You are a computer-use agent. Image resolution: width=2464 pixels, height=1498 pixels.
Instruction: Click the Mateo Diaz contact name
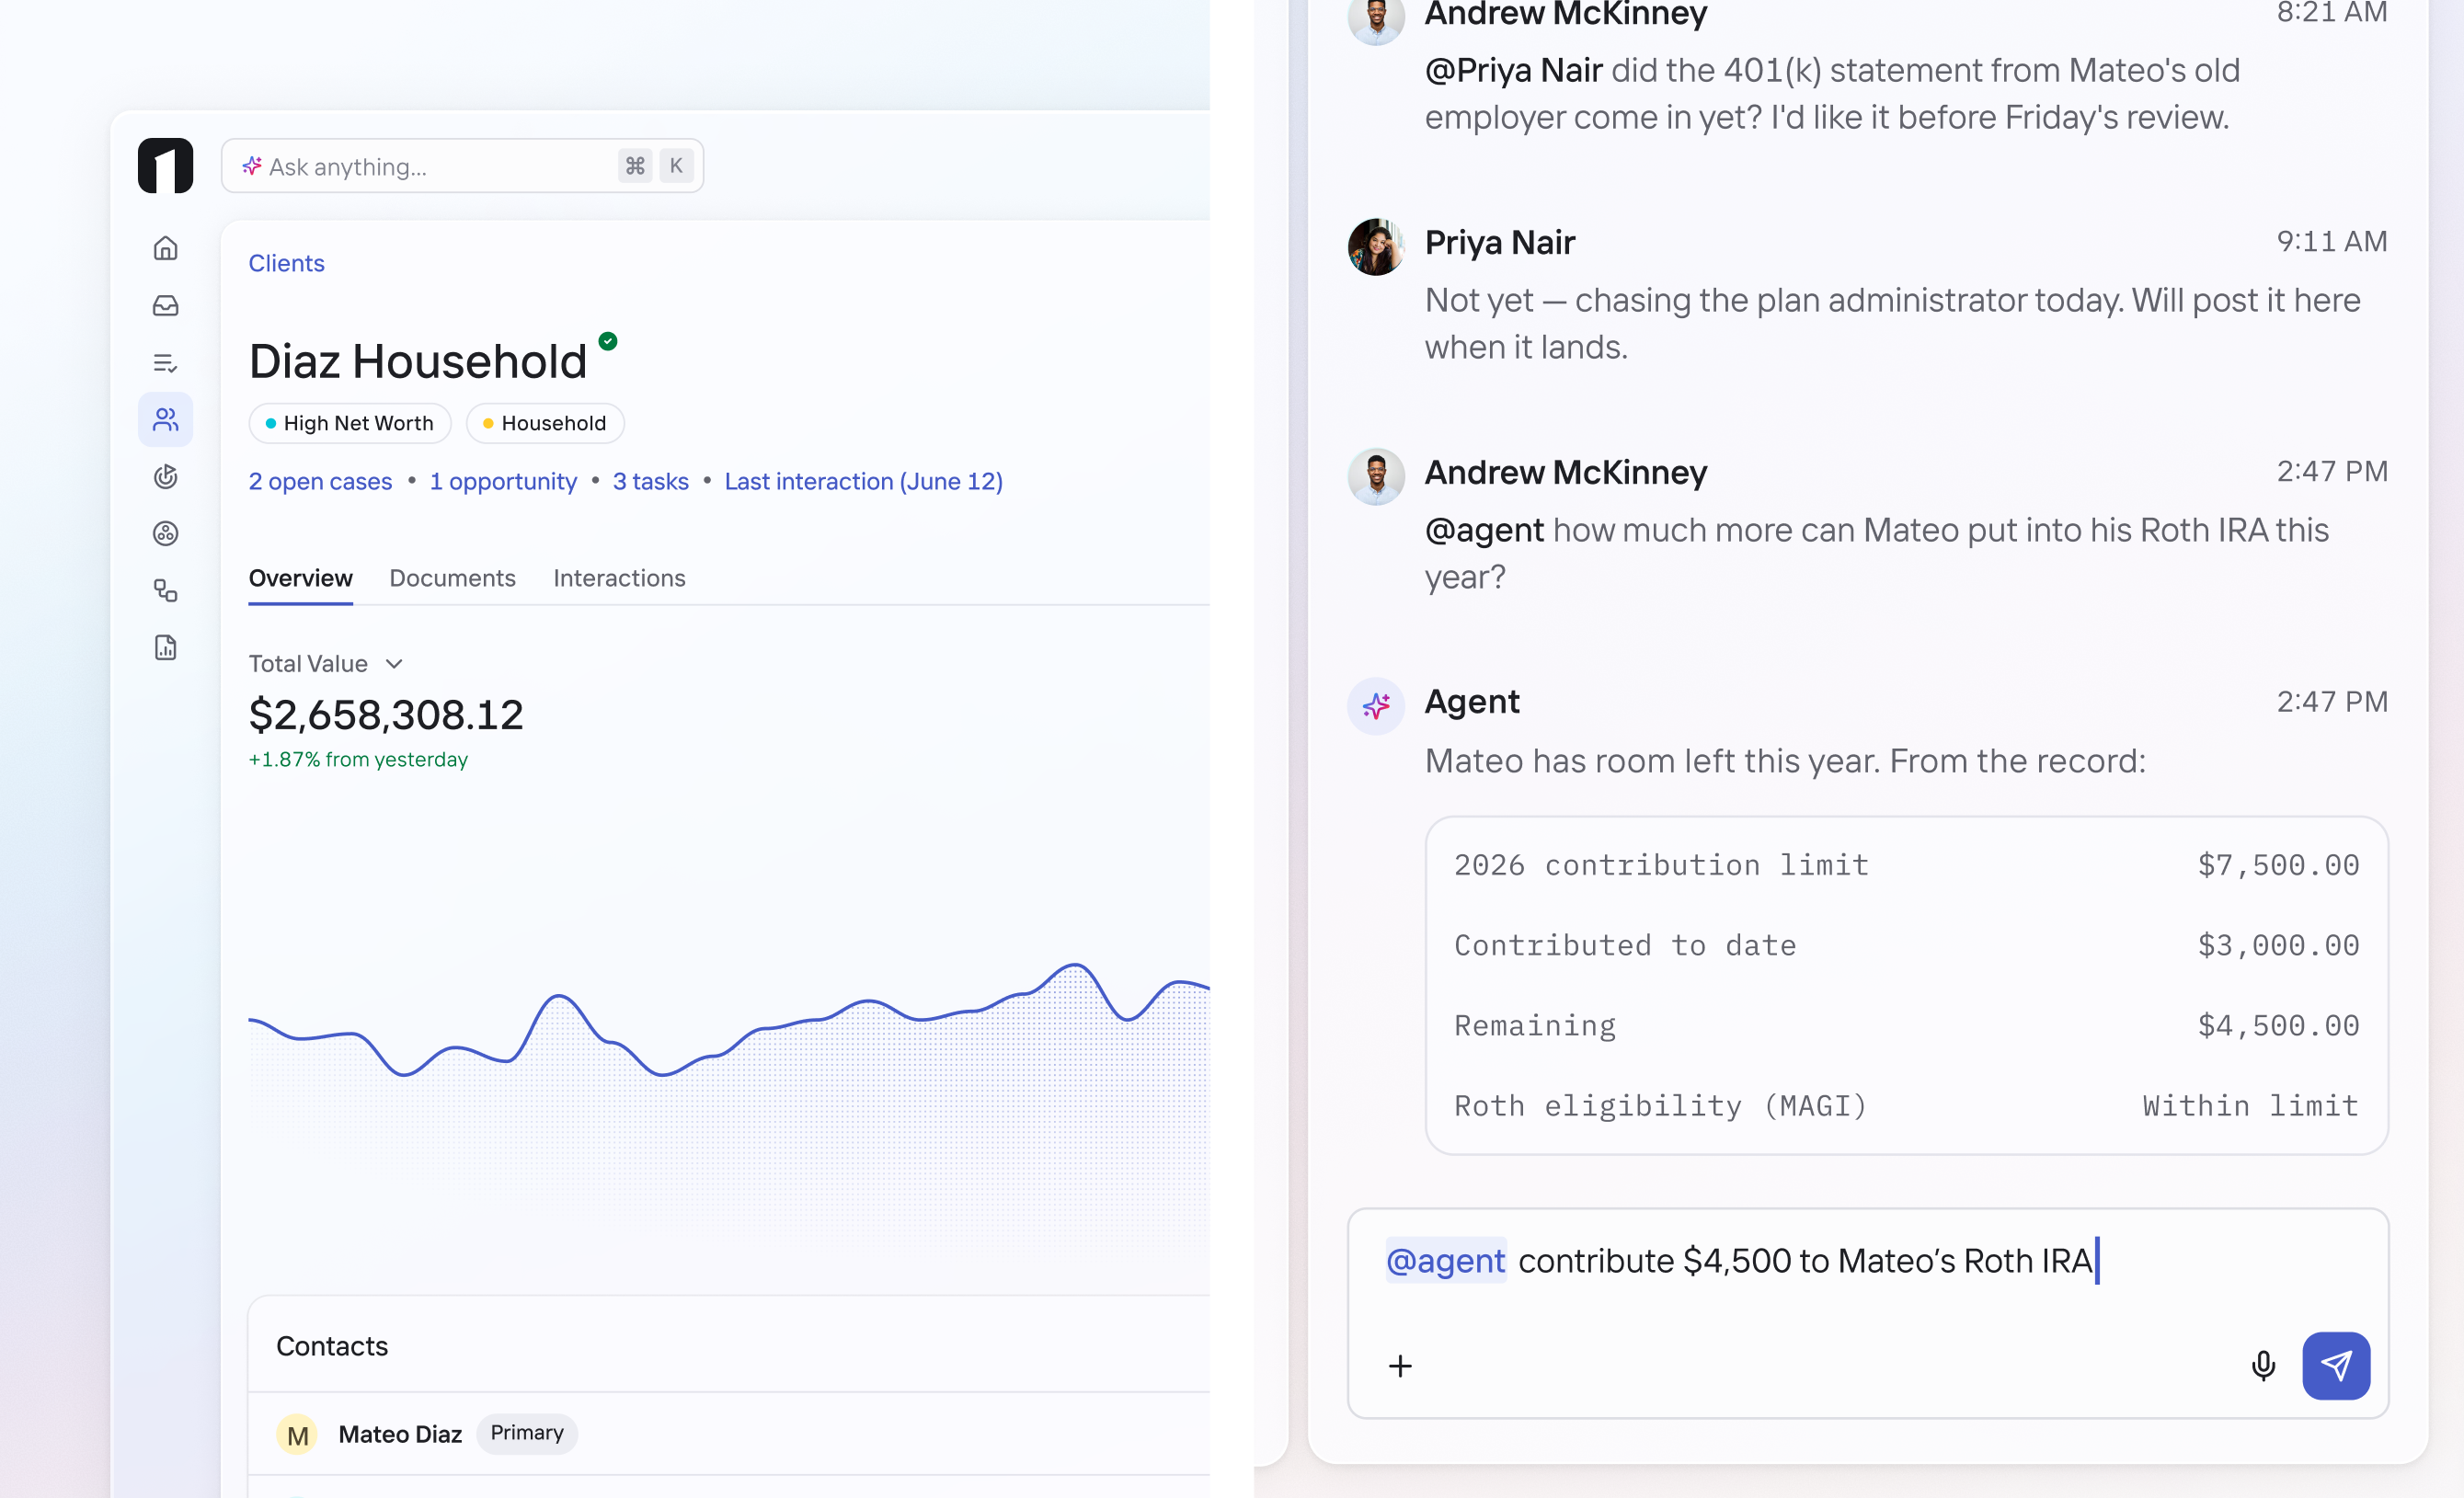[x=400, y=1435]
